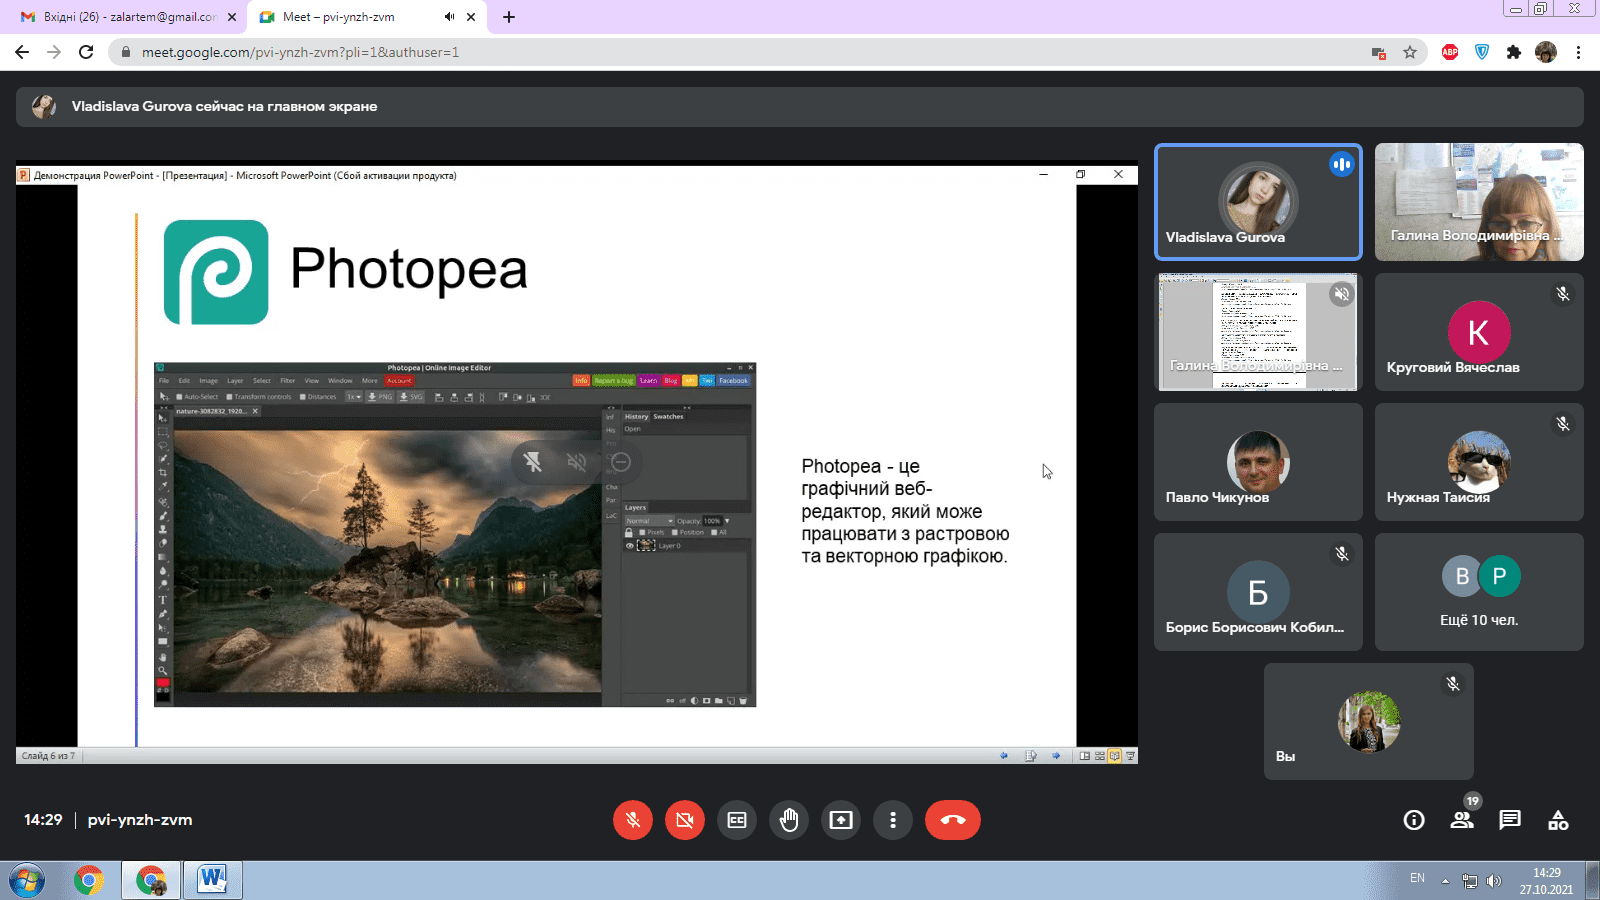The width and height of the screenshot is (1600, 900).
Task: View site information padlock icon
Action: (125, 52)
